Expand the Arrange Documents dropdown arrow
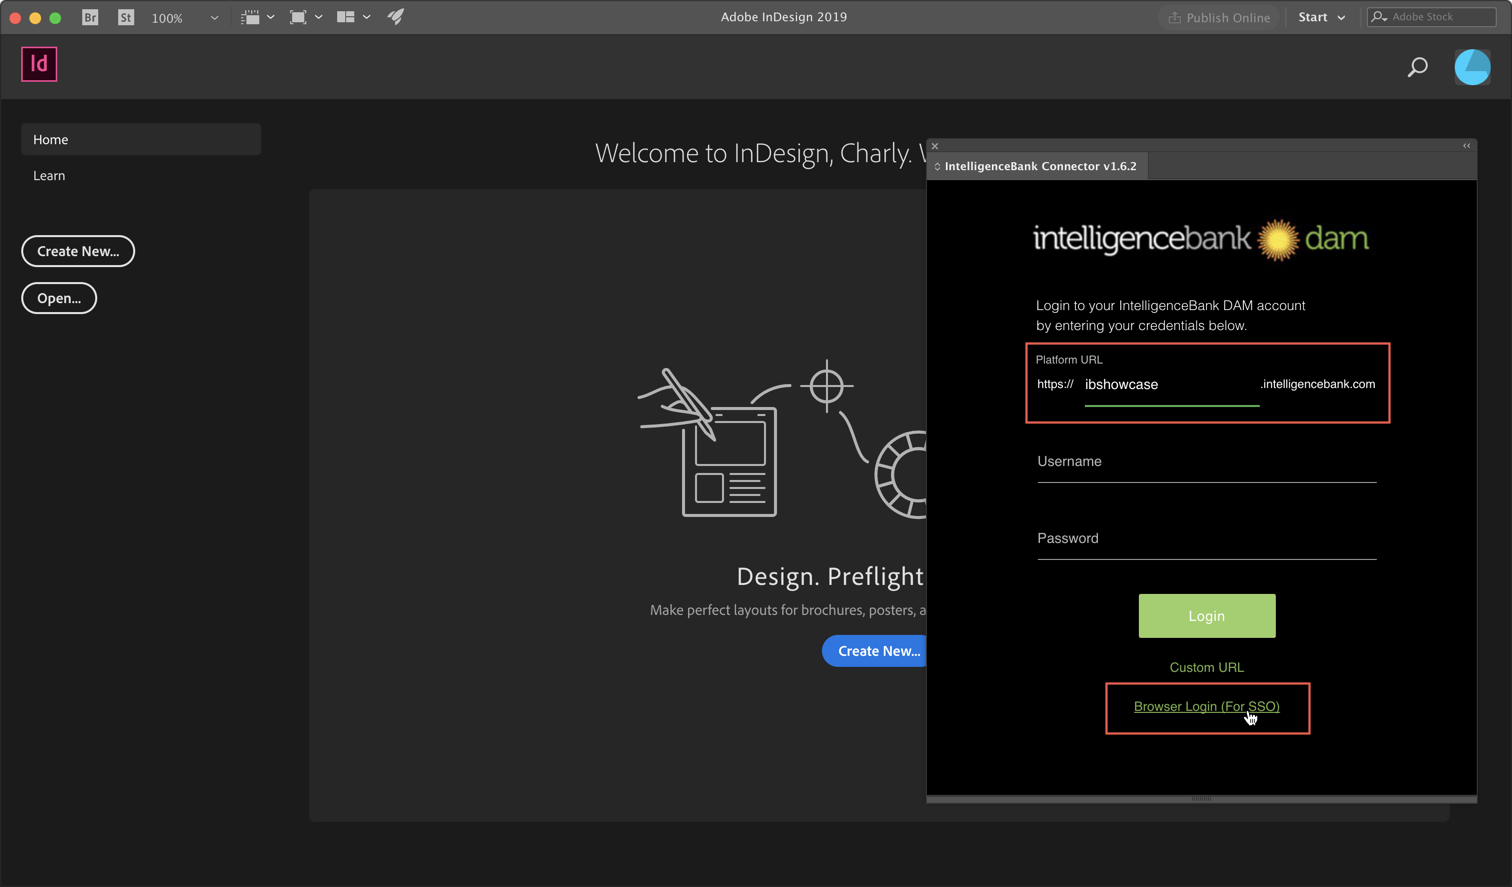The height and width of the screenshot is (887, 1512). 367,17
